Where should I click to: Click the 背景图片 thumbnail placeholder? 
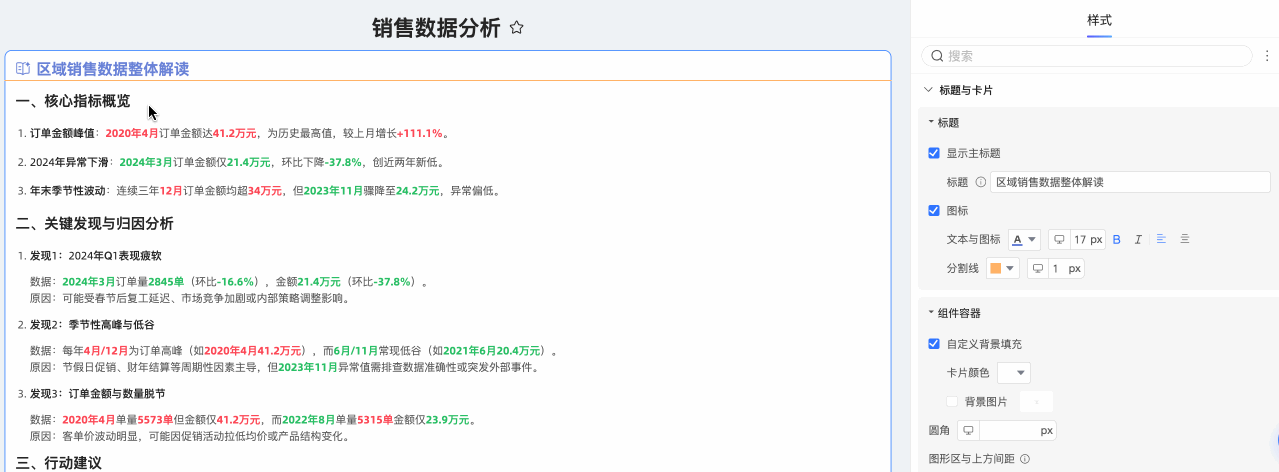tap(1036, 402)
